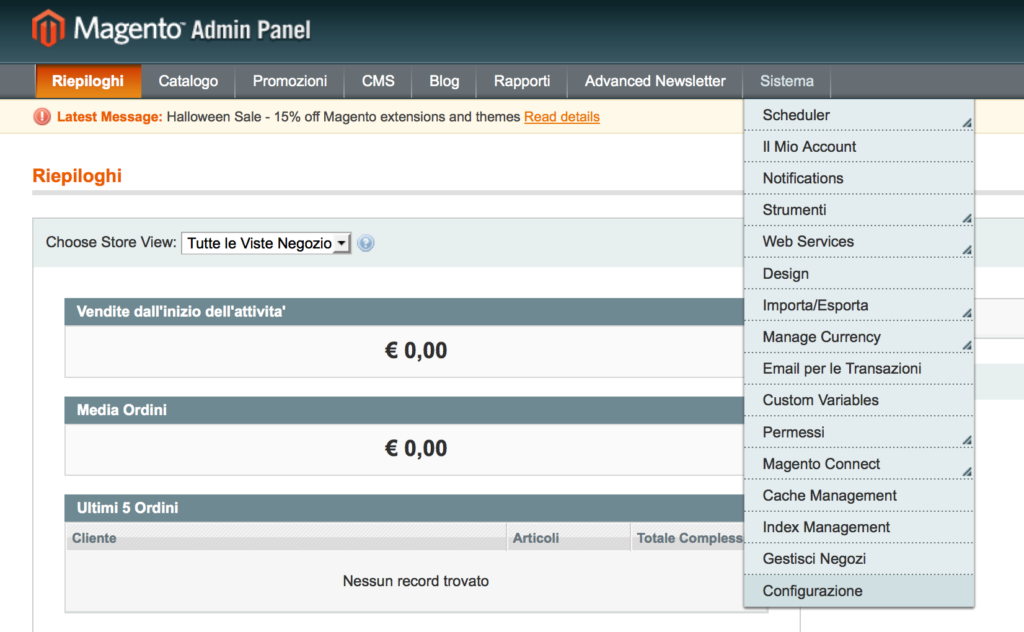Viewport: 1024px width, 632px height.
Task: Click the help icon beside store view
Action: pos(366,243)
